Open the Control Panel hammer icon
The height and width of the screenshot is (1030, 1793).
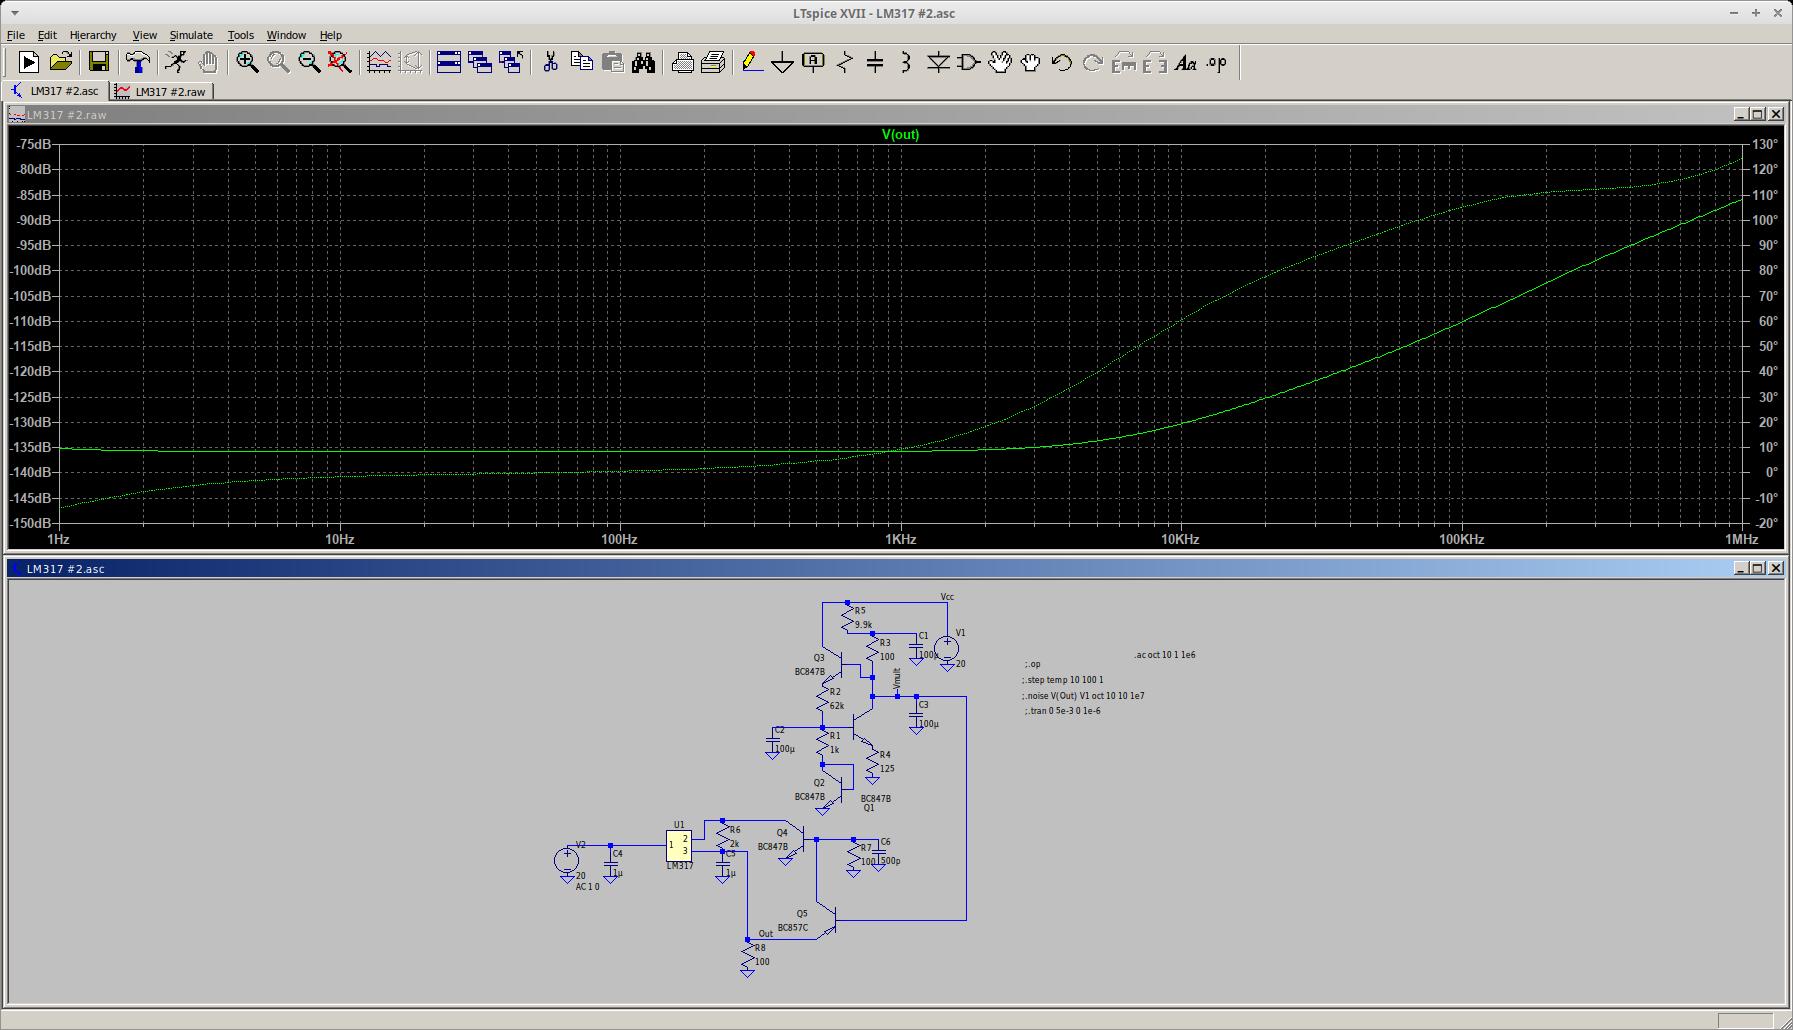138,62
